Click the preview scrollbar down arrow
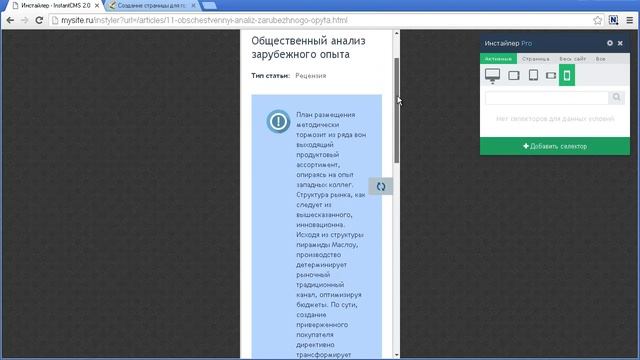Viewport: 640px width, 360px height. 396,355
